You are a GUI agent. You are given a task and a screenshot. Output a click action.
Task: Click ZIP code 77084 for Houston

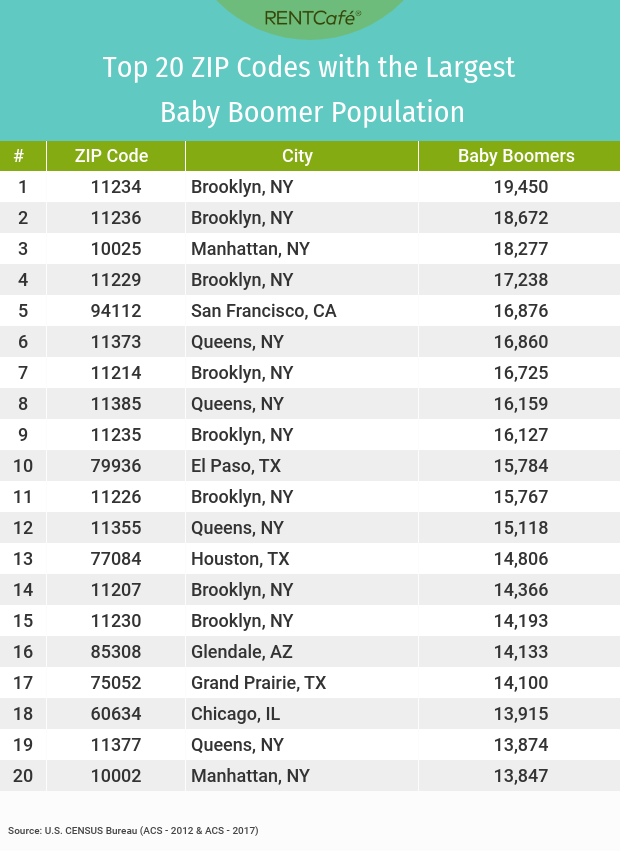116,558
